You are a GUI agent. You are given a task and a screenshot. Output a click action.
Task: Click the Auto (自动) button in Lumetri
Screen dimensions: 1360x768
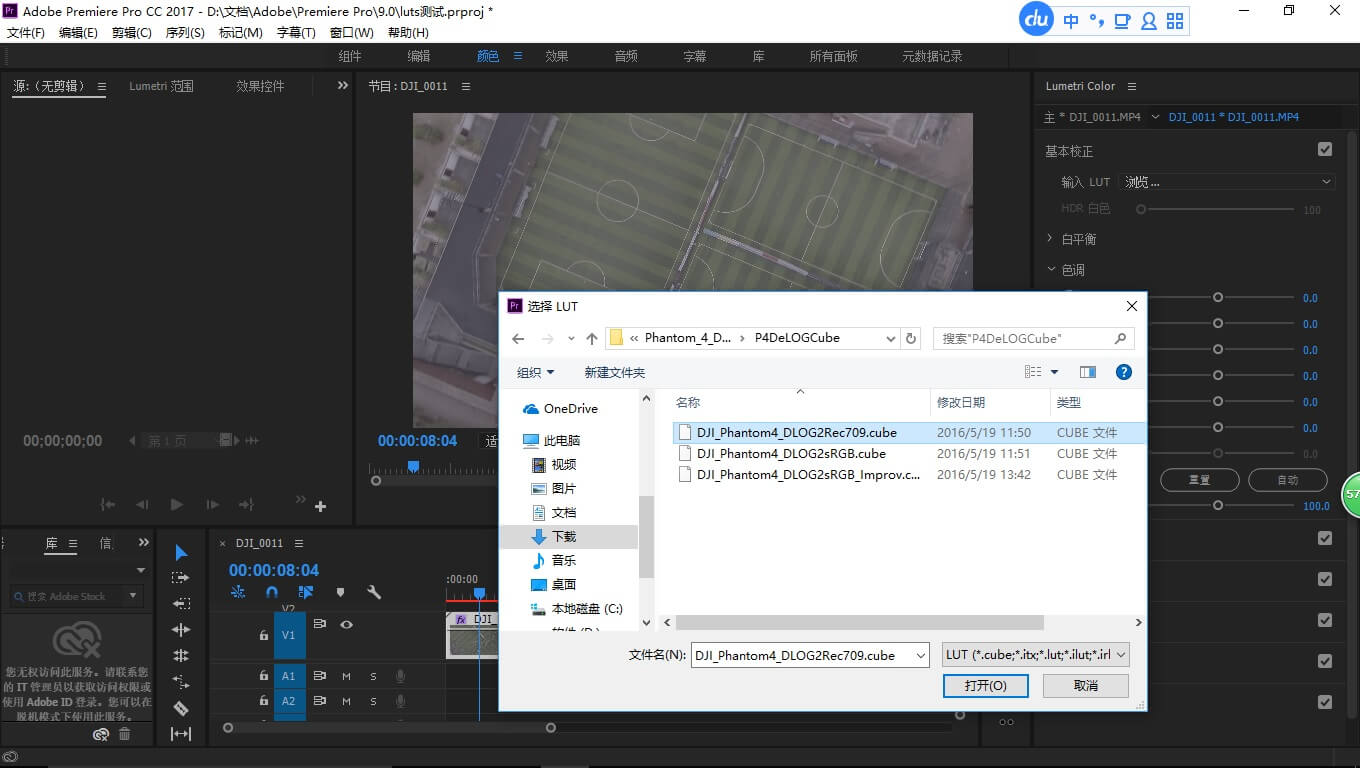[x=1288, y=480]
